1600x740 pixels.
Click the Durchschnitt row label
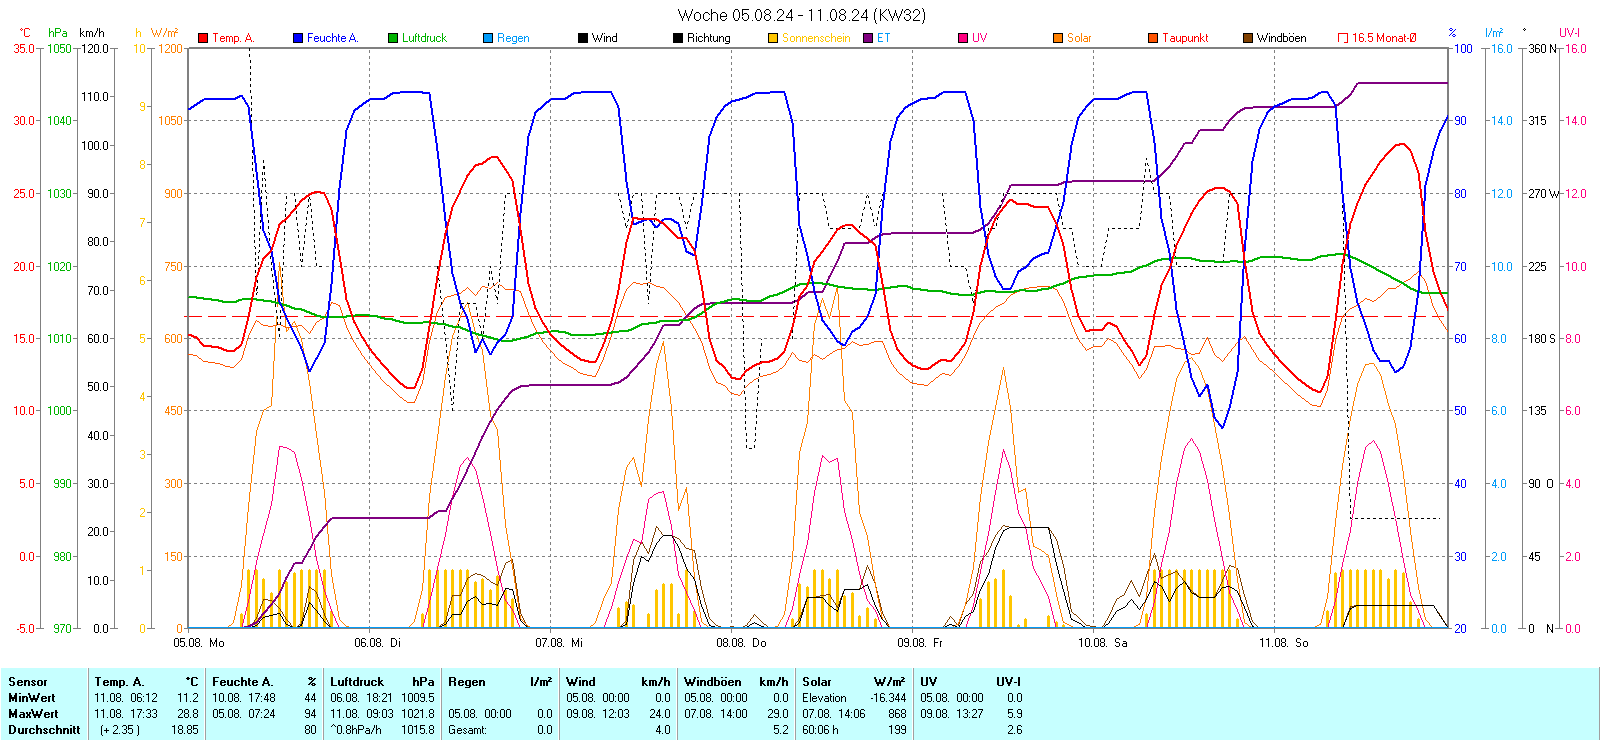click(x=44, y=730)
